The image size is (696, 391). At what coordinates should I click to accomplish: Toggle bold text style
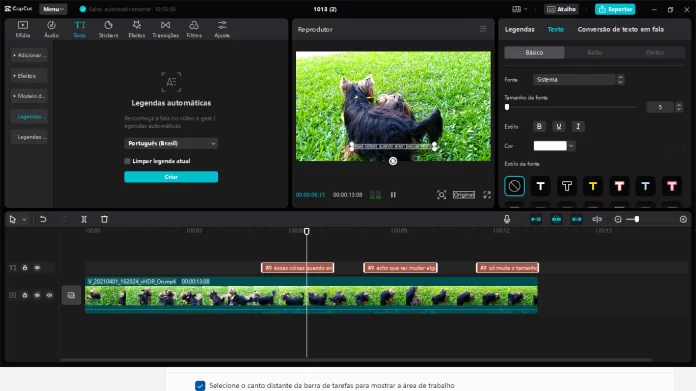point(539,126)
